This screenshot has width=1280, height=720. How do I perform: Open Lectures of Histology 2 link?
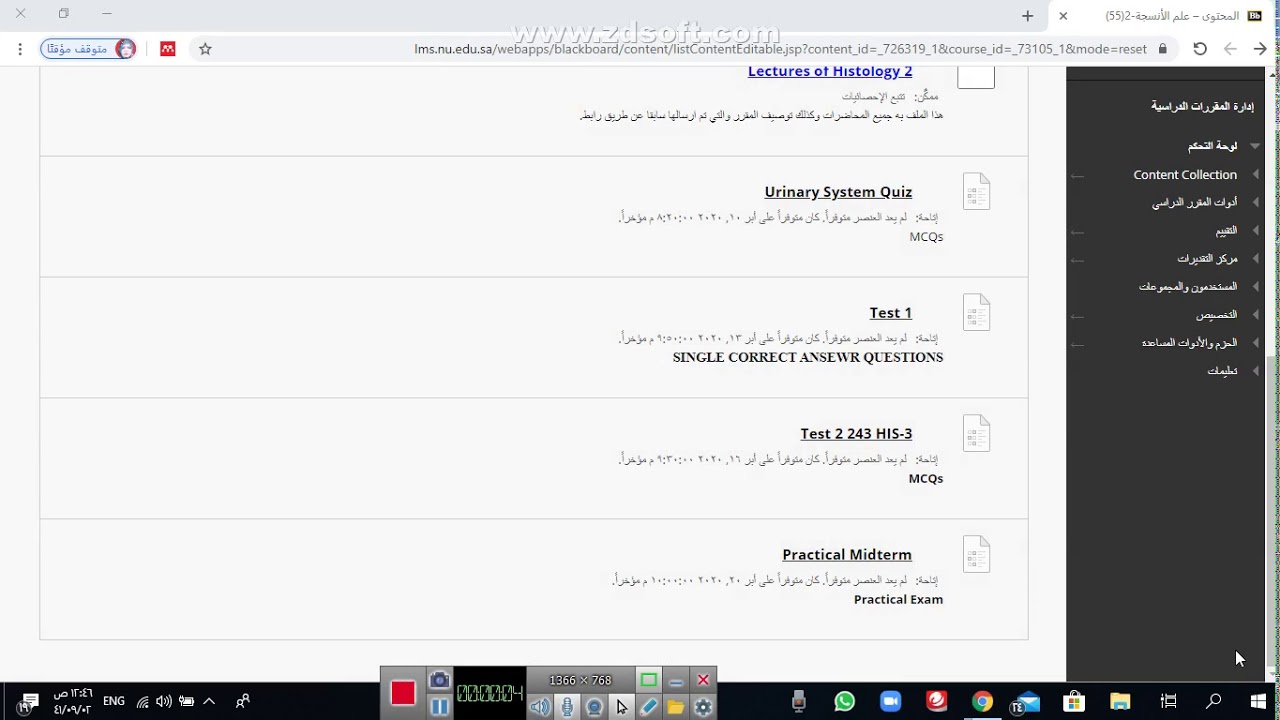pos(830,72)
